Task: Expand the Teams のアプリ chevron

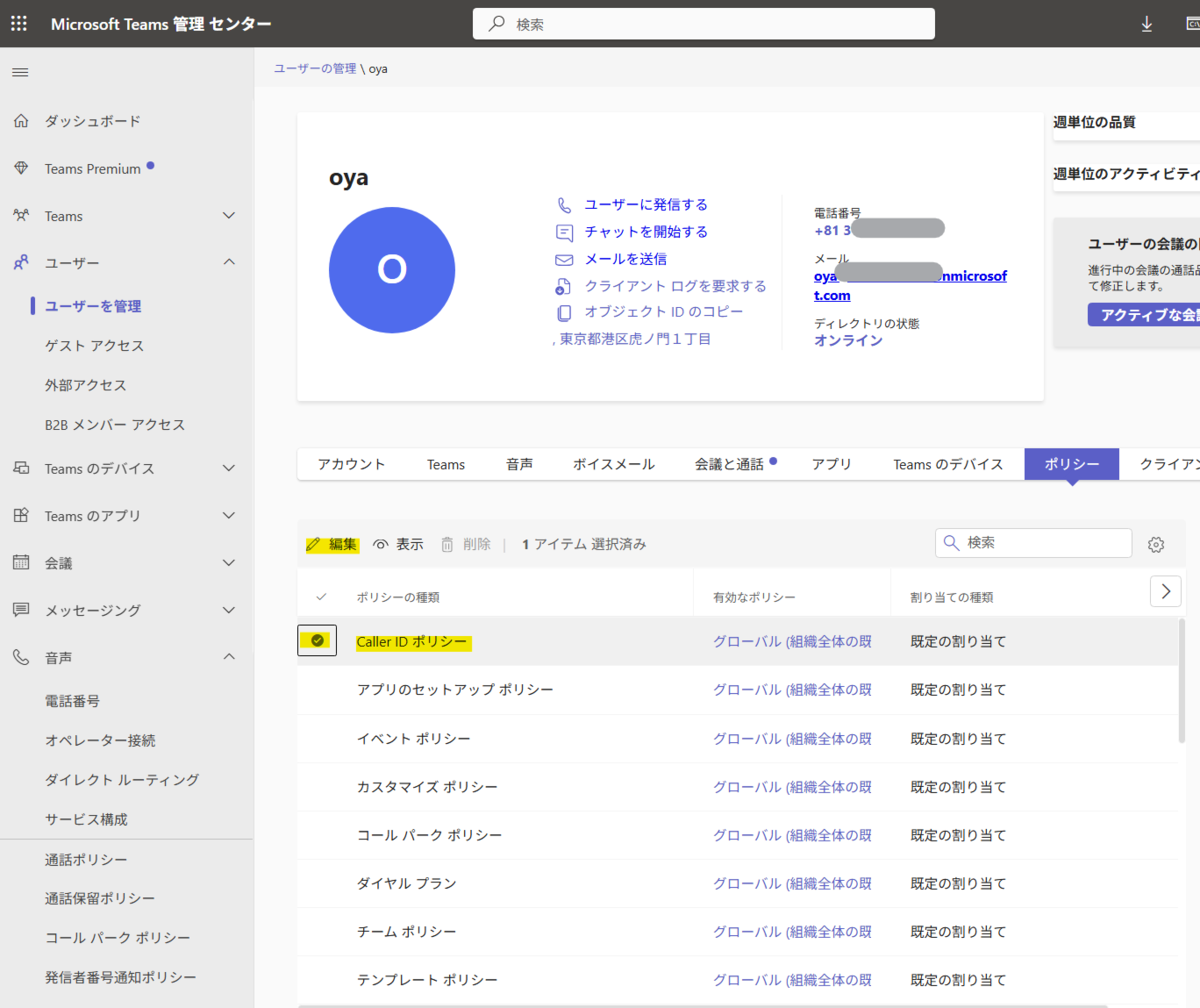Action: click(x=229, y=516)
